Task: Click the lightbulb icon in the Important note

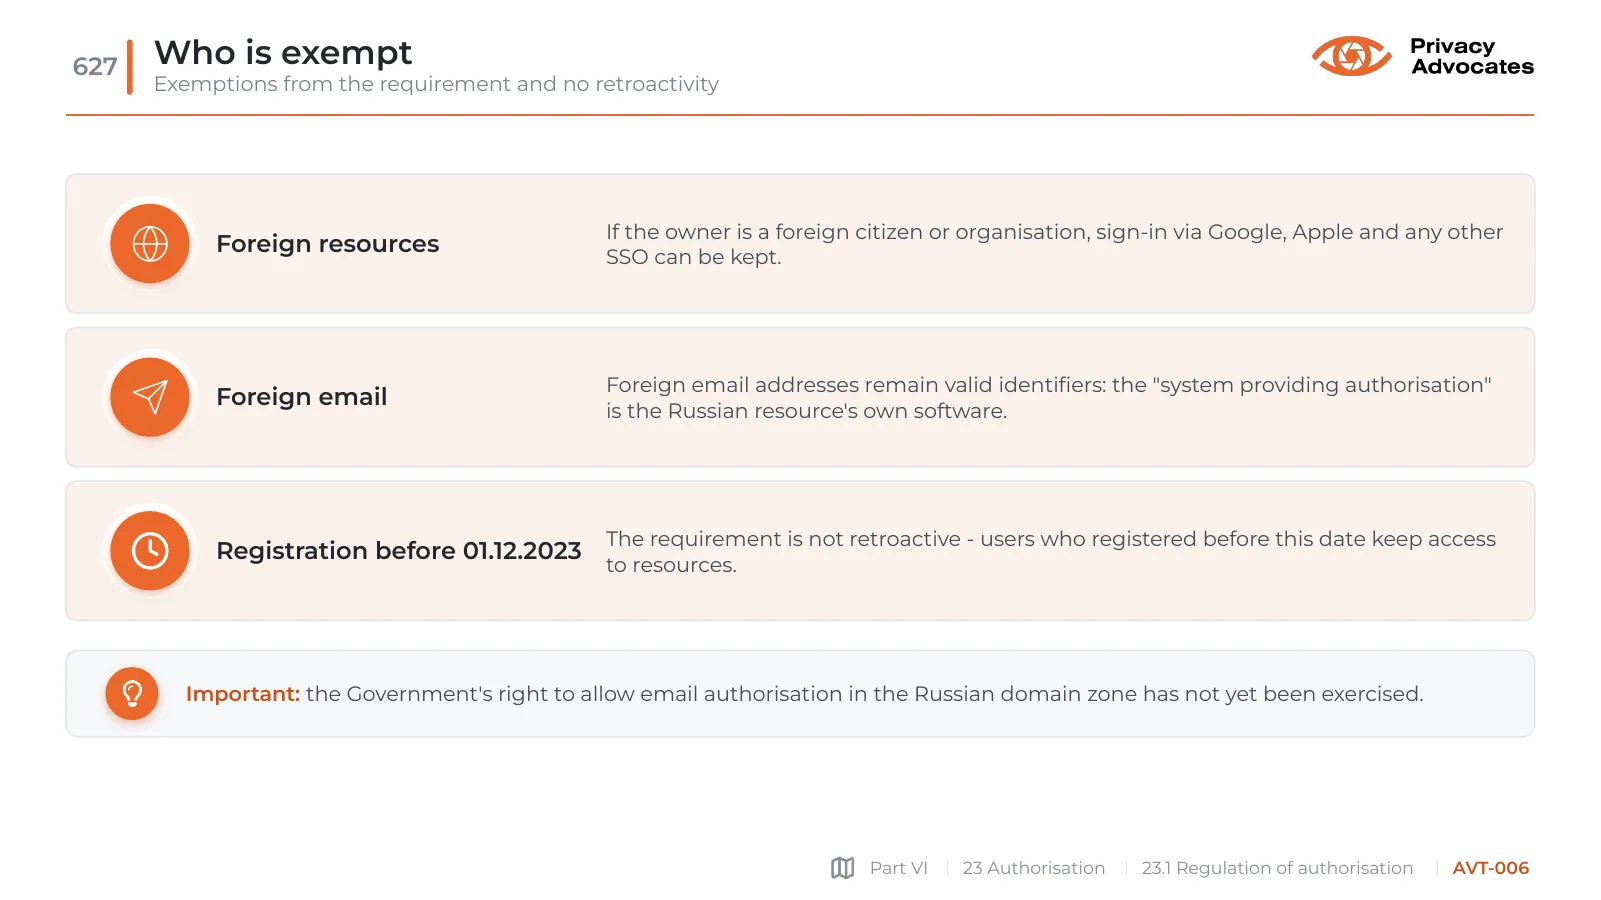Action: pyautogui.click(x=132, y=694)
